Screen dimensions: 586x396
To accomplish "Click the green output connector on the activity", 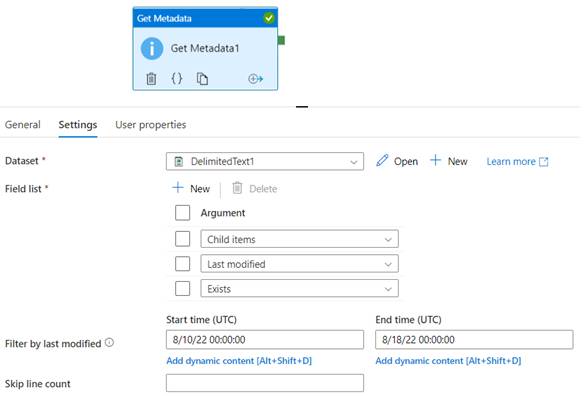I will coord(281,40).
